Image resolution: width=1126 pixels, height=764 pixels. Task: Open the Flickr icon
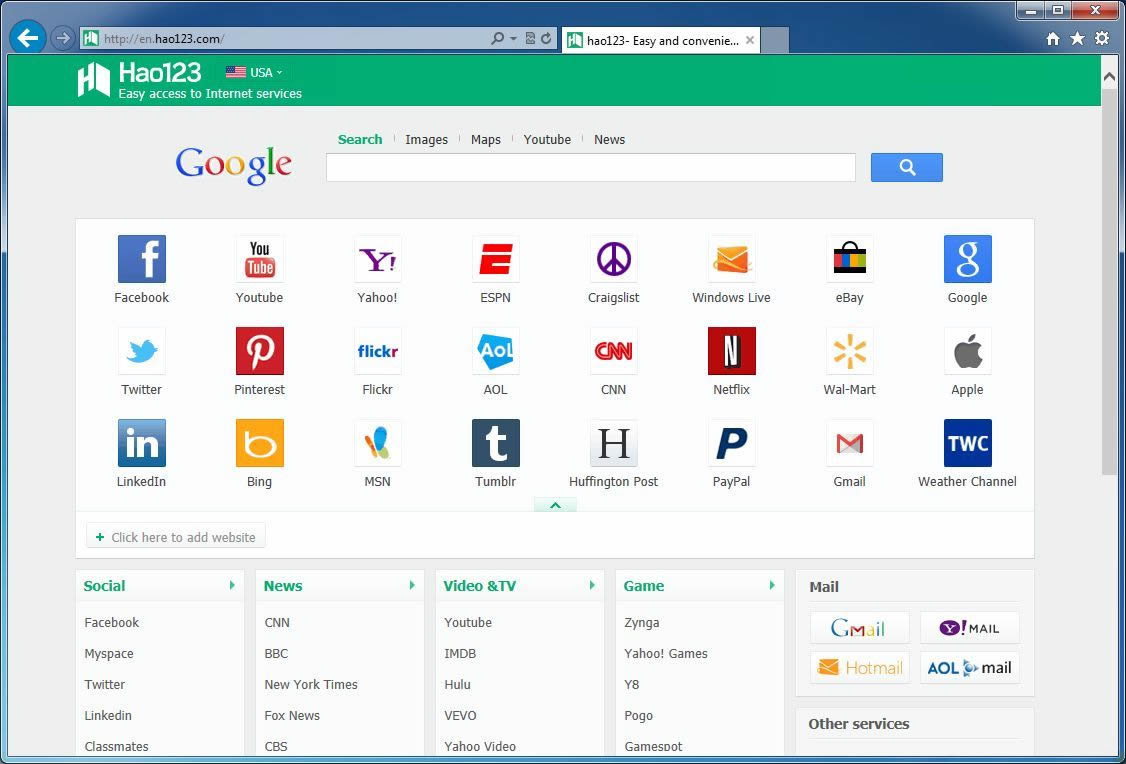point(377,350)
